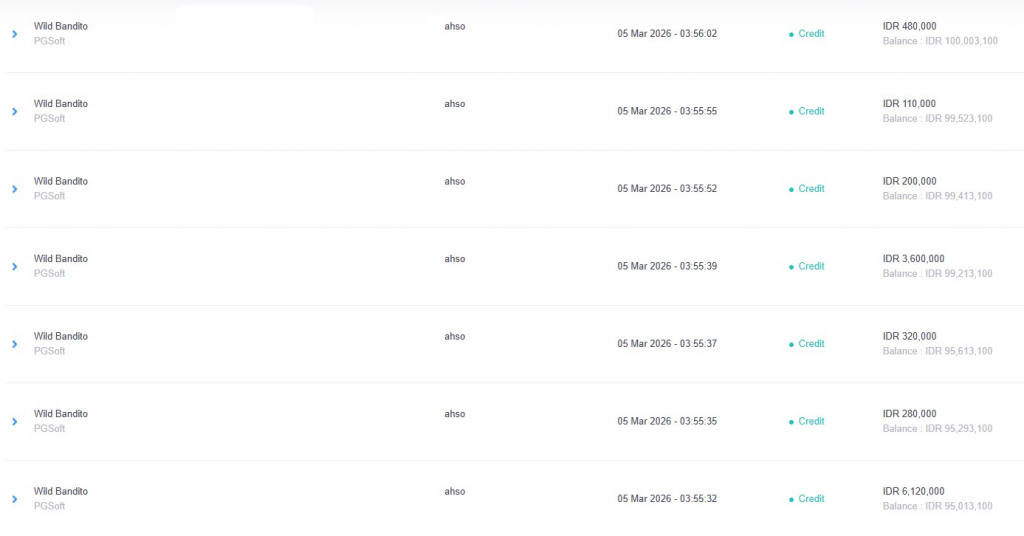Expand the 03:55:35 transaction row chevron
This screenshot has width=1024, height=536.
pyautogui.click(x=14, y=421)
